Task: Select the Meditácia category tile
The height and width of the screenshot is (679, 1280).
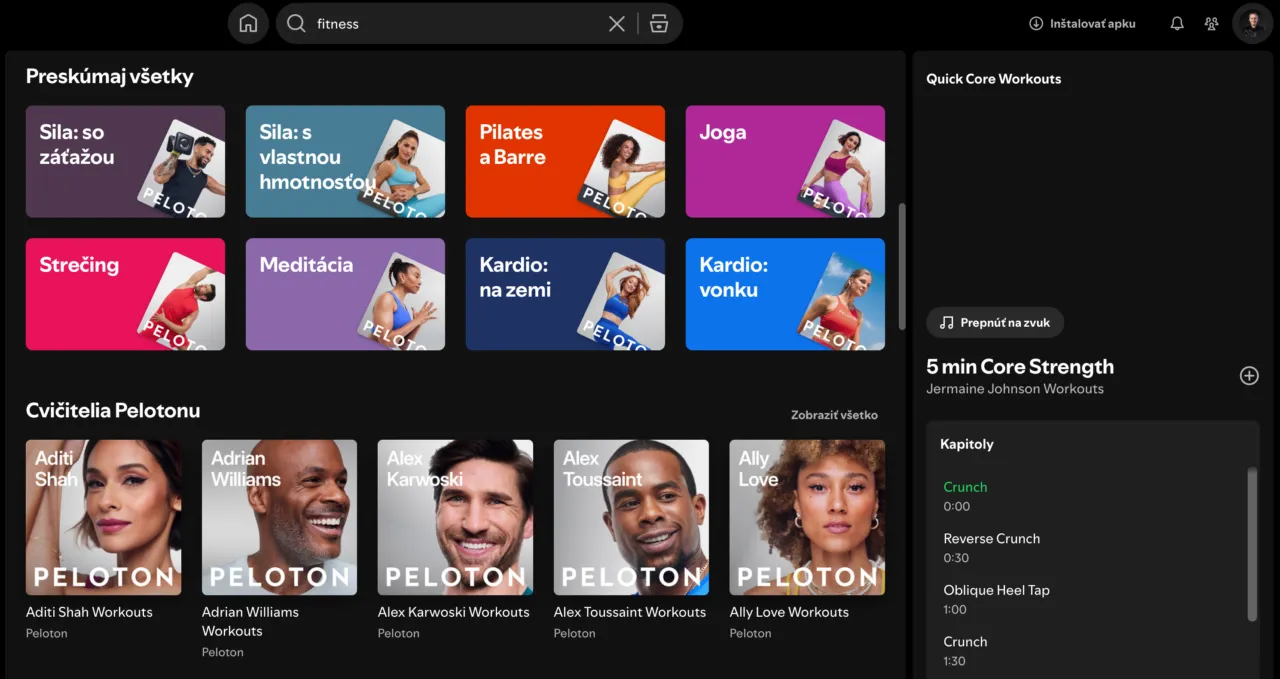Action: click(345, 294)
